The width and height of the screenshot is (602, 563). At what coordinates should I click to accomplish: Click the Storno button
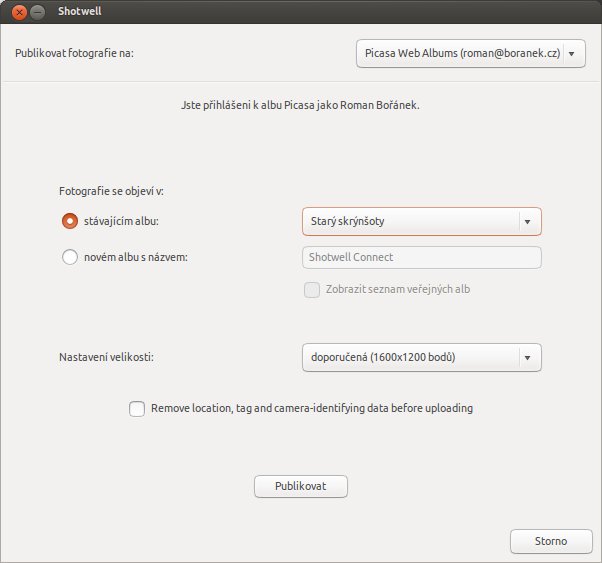(x=551, y=541)
